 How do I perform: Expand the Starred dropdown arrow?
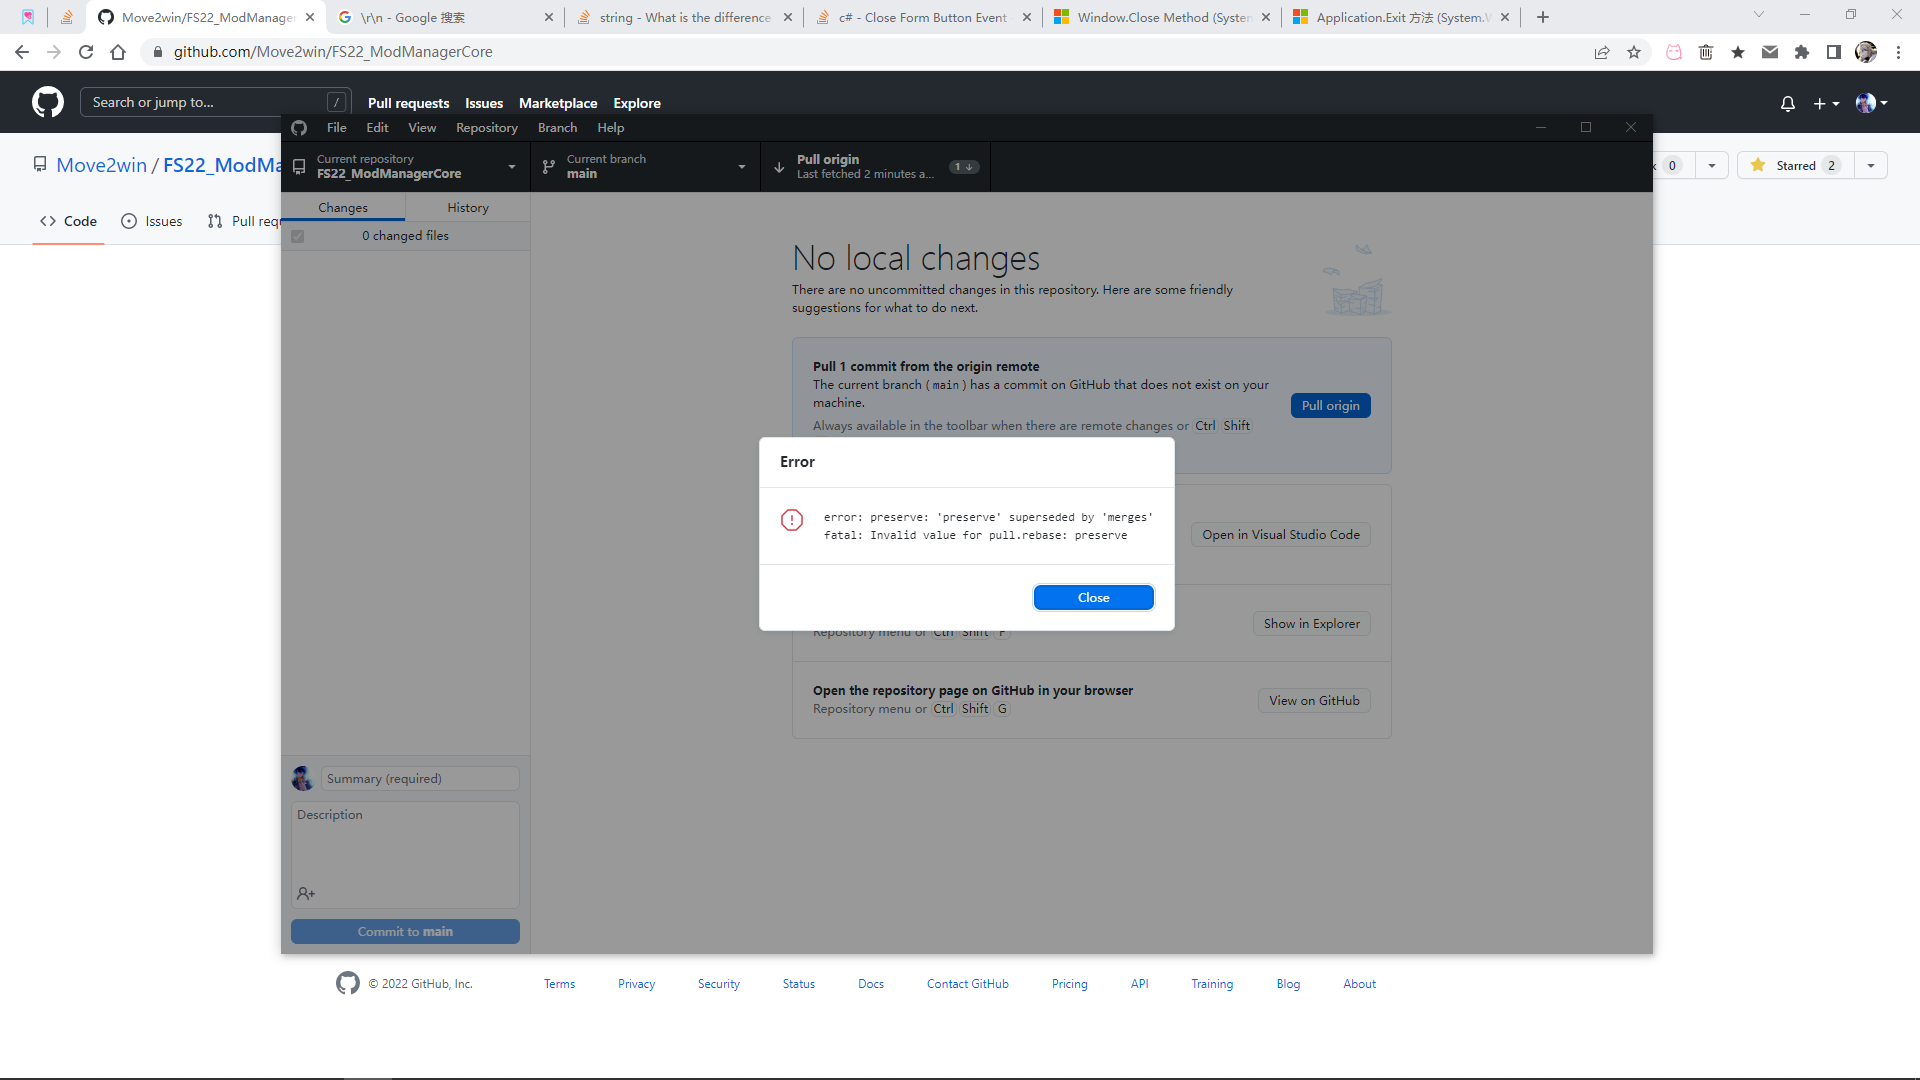[1869, 165]
